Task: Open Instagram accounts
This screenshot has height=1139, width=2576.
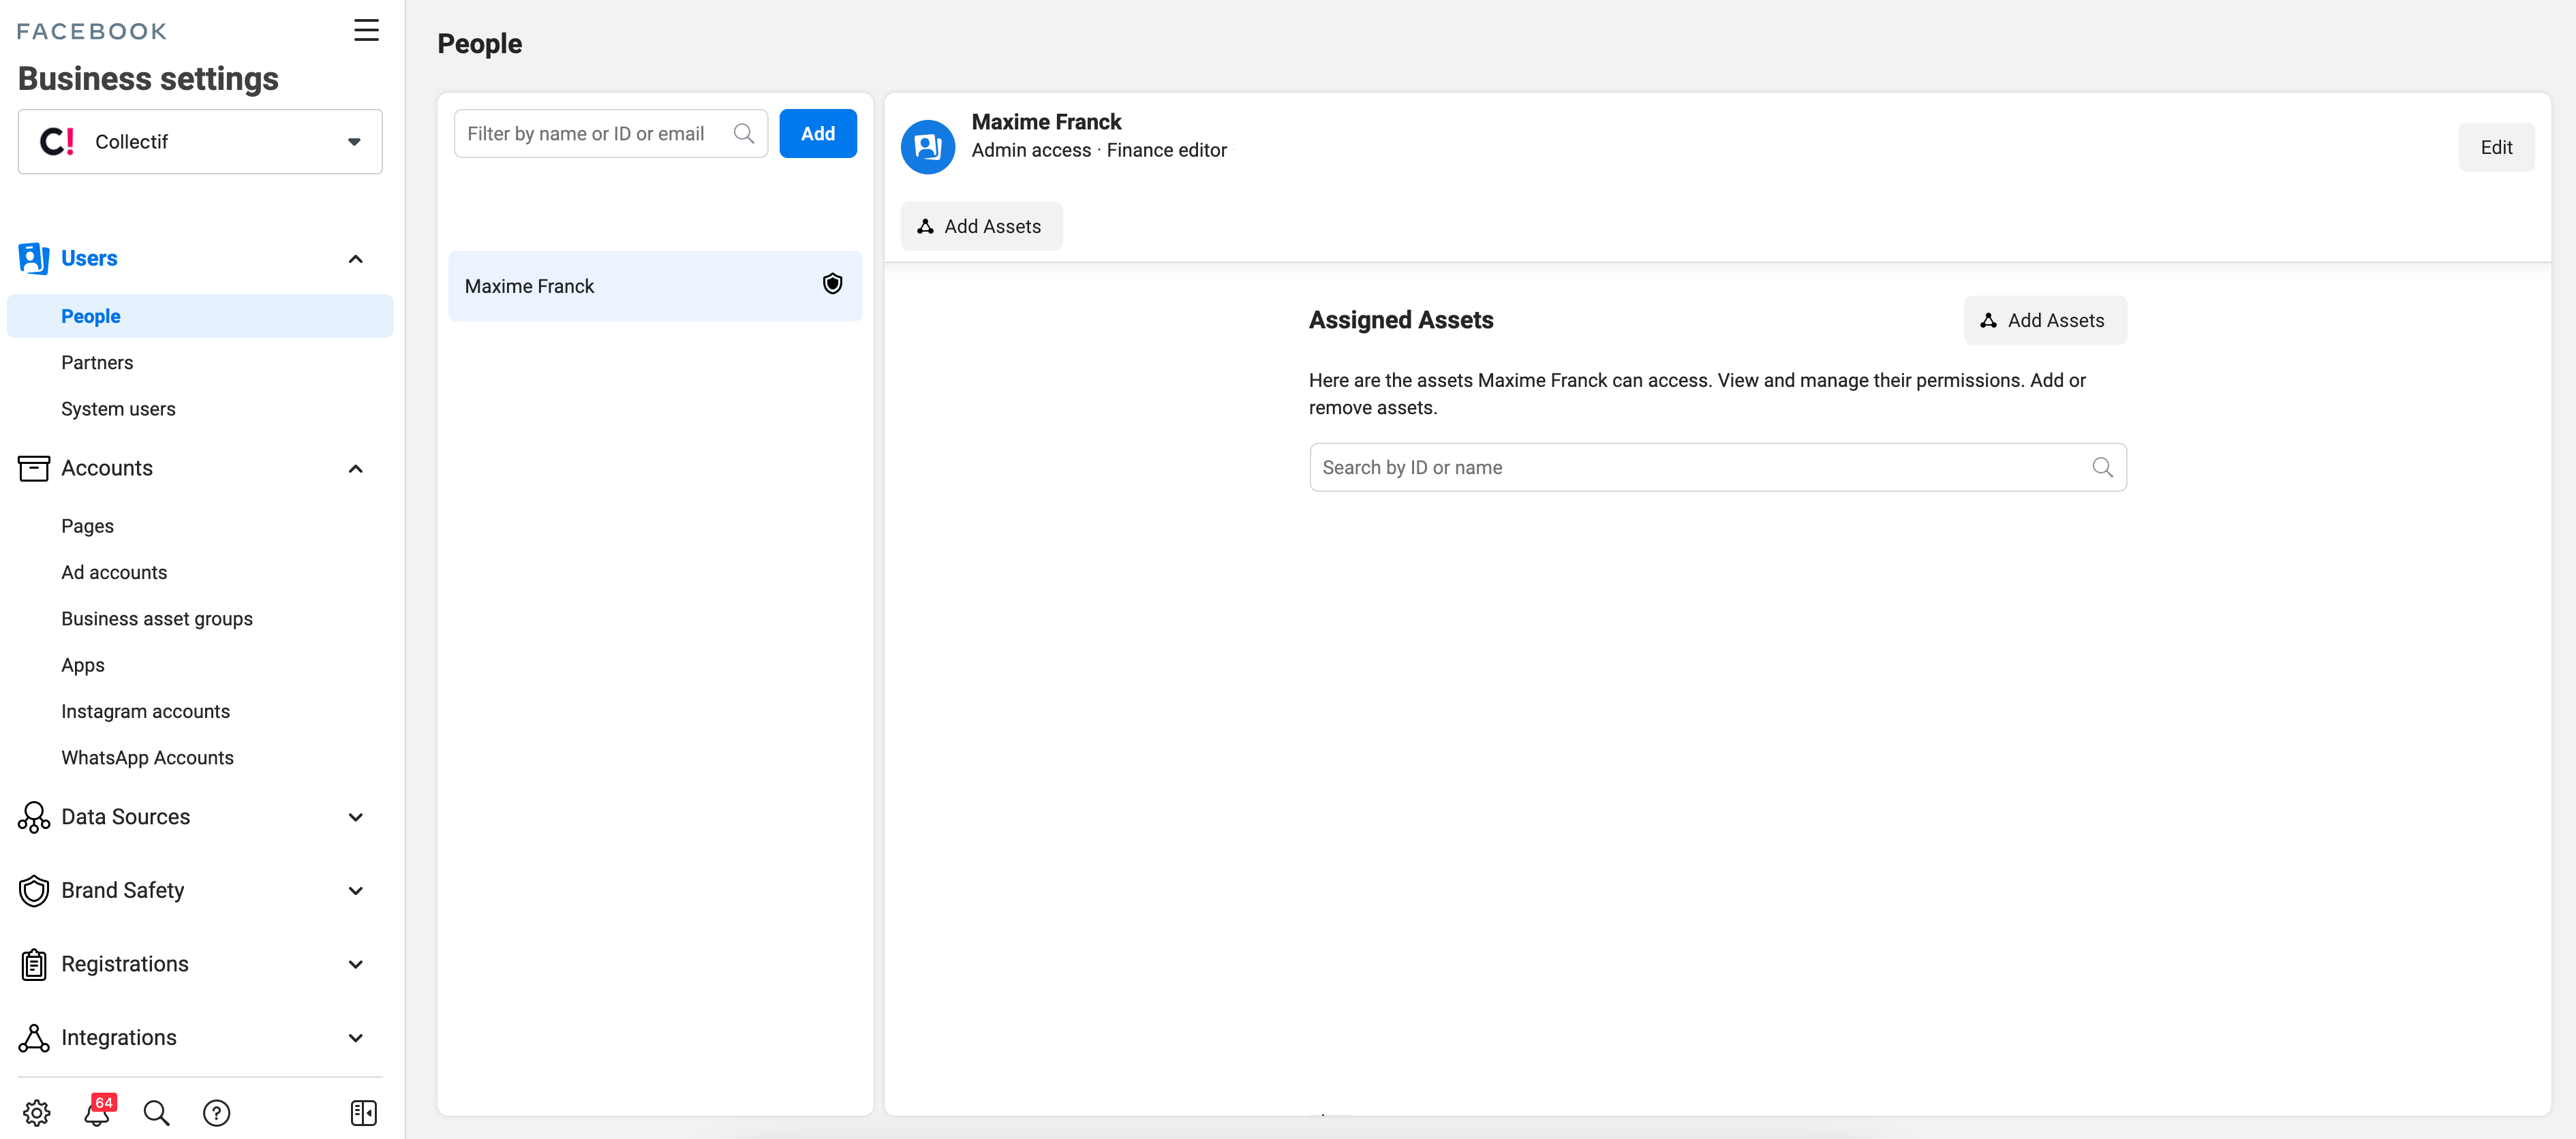Action: (x=145, y=711)
